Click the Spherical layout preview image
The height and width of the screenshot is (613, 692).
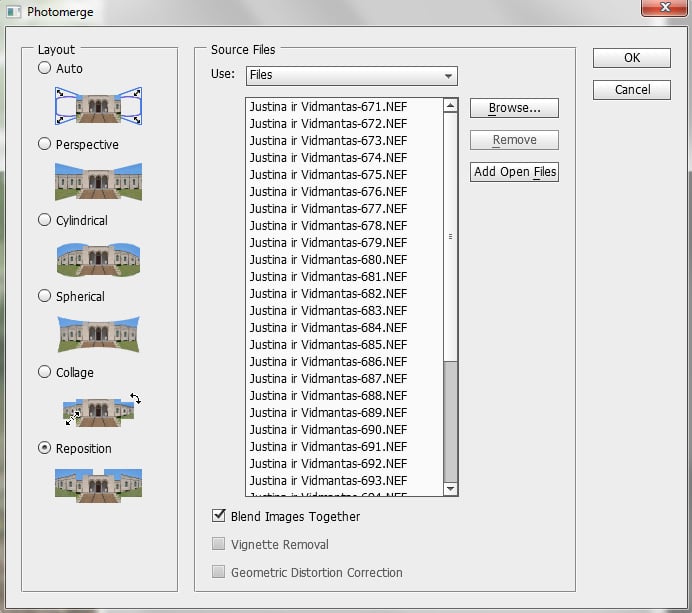(x=98, y=334)
